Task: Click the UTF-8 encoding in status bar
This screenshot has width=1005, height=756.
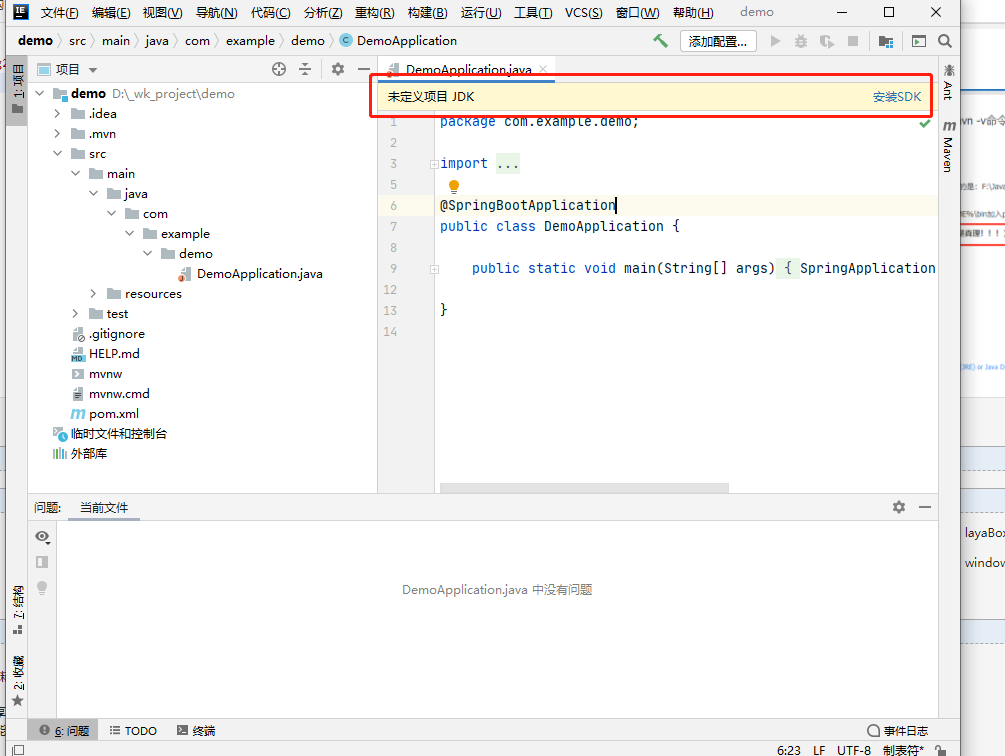Action: 854,750
